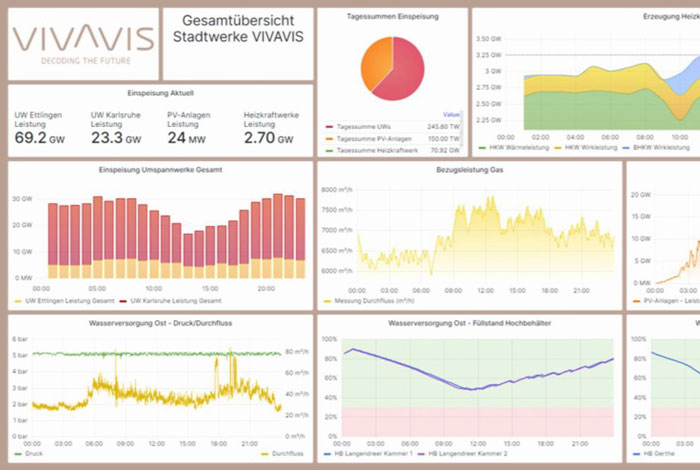Click the UW Ettlingen 69.2 GW stat
This screenshot has height=470, width=700.
click(x=39, y=138)
